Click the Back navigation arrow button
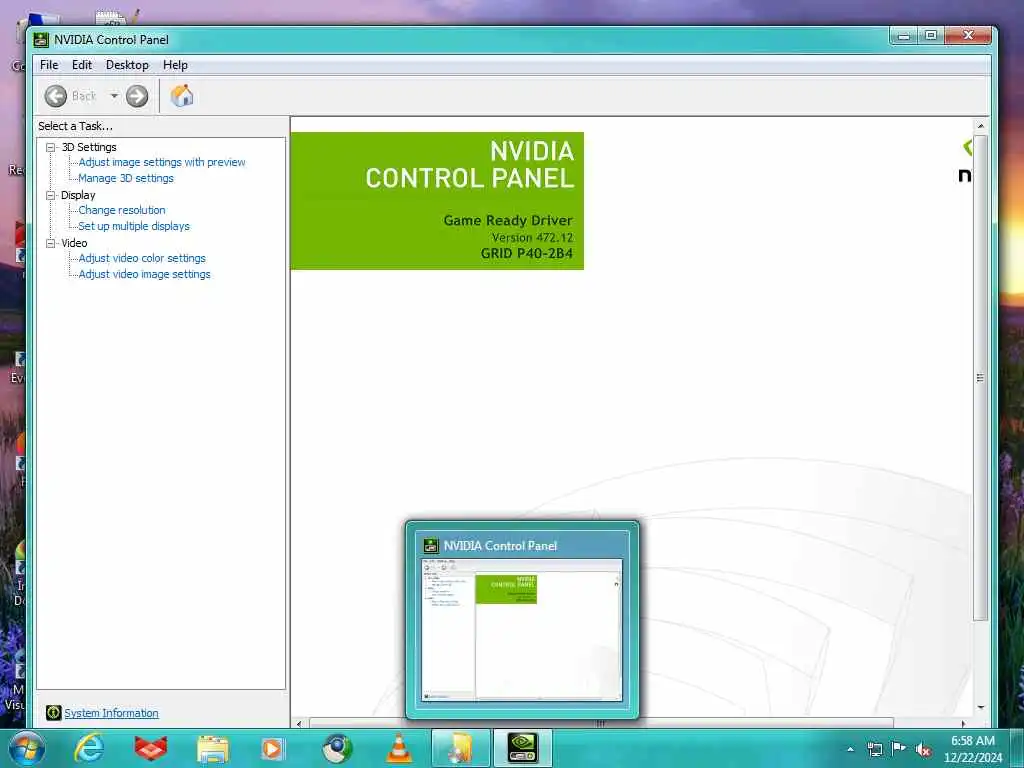 click(x=56, y=96)
